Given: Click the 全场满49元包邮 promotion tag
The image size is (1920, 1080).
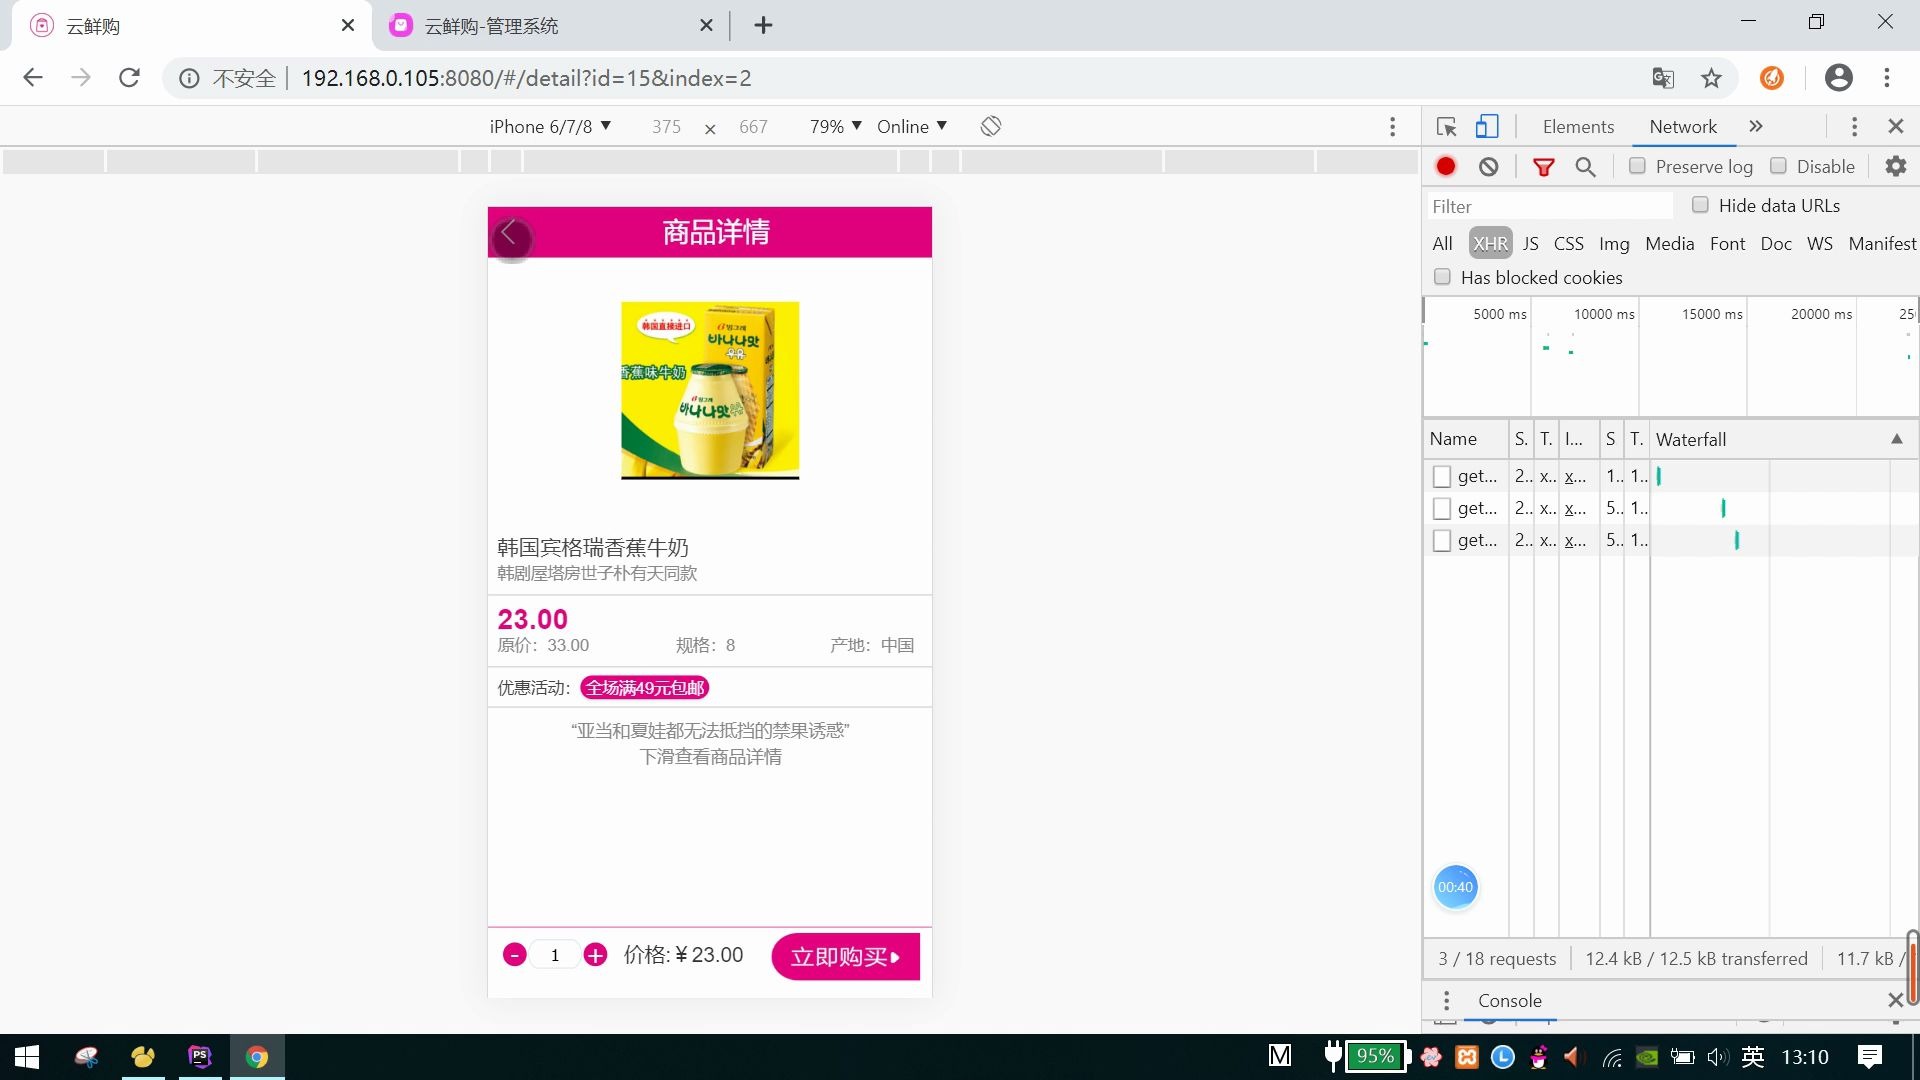Looking at the screenshot, I should 645,687.
